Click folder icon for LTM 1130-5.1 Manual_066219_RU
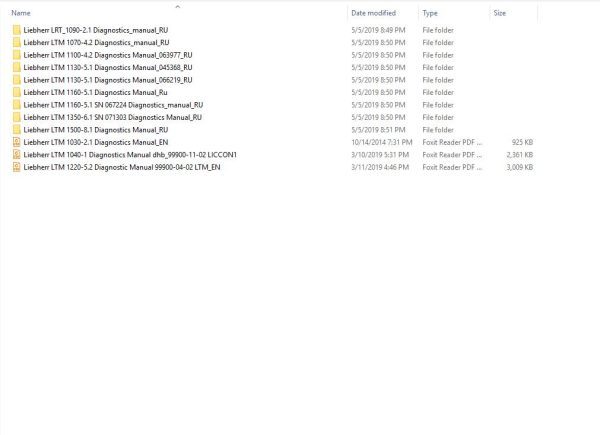 pyautogui.click(x=16, y=80)
